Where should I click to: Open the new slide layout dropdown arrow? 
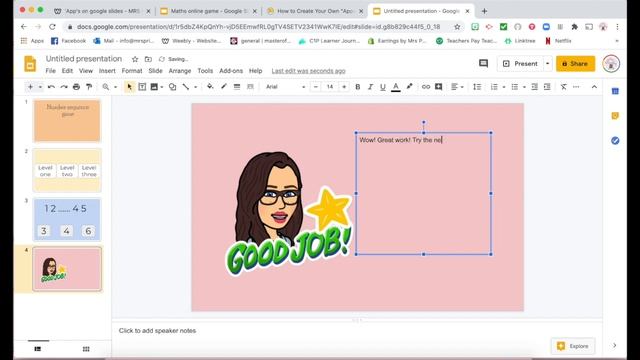40,87
